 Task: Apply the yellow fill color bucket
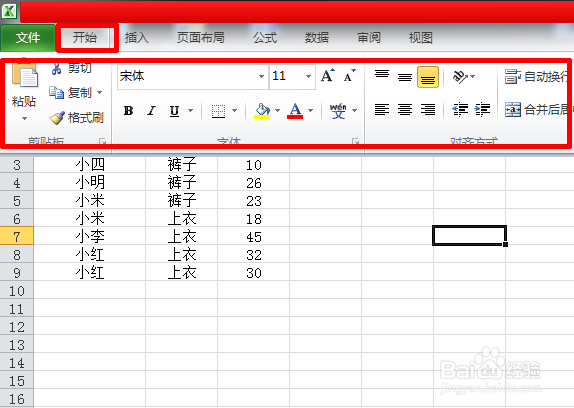pyautogui.click(x=262, y=111)
